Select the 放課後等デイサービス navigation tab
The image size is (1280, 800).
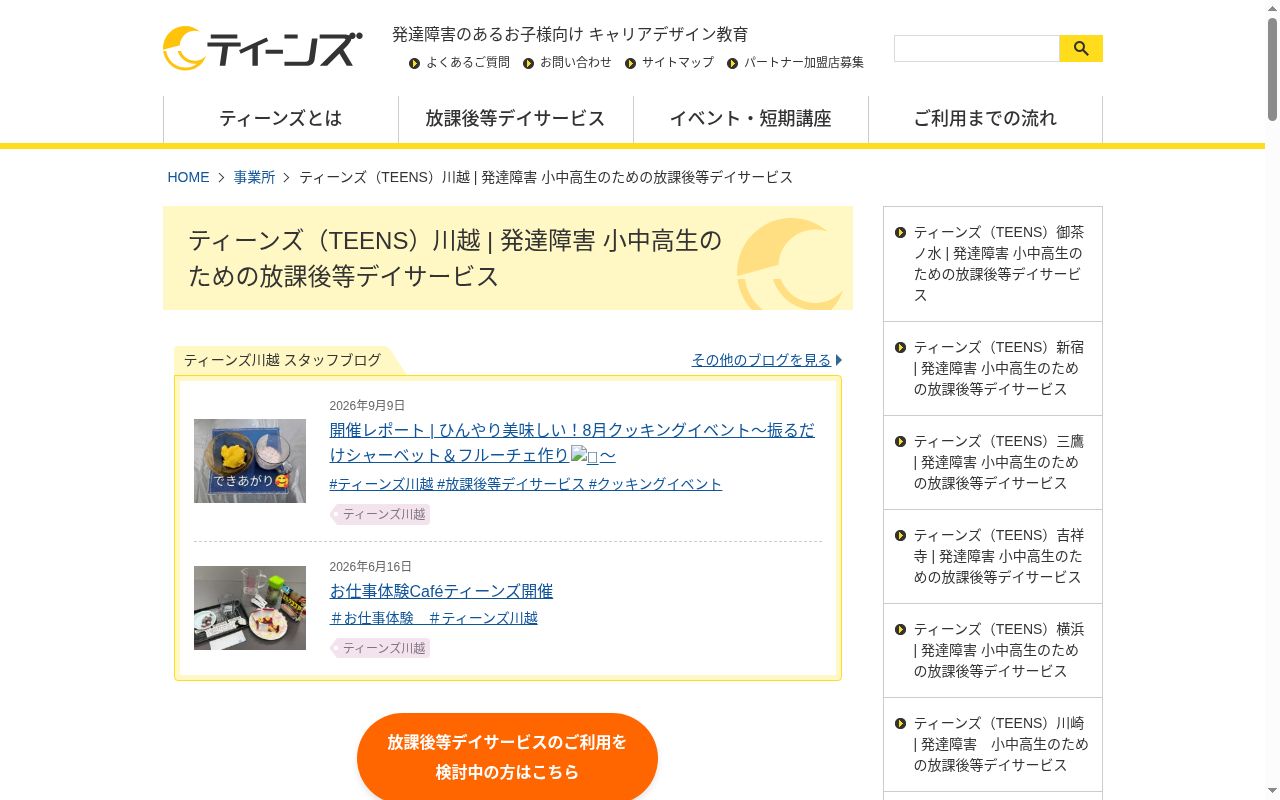(x=516, y=119)
